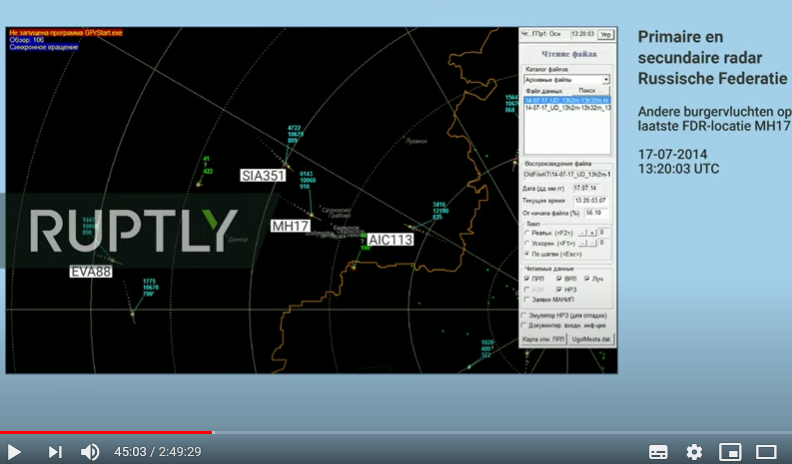
Task: Click the Текущее время field
Action: coord(590,200)
